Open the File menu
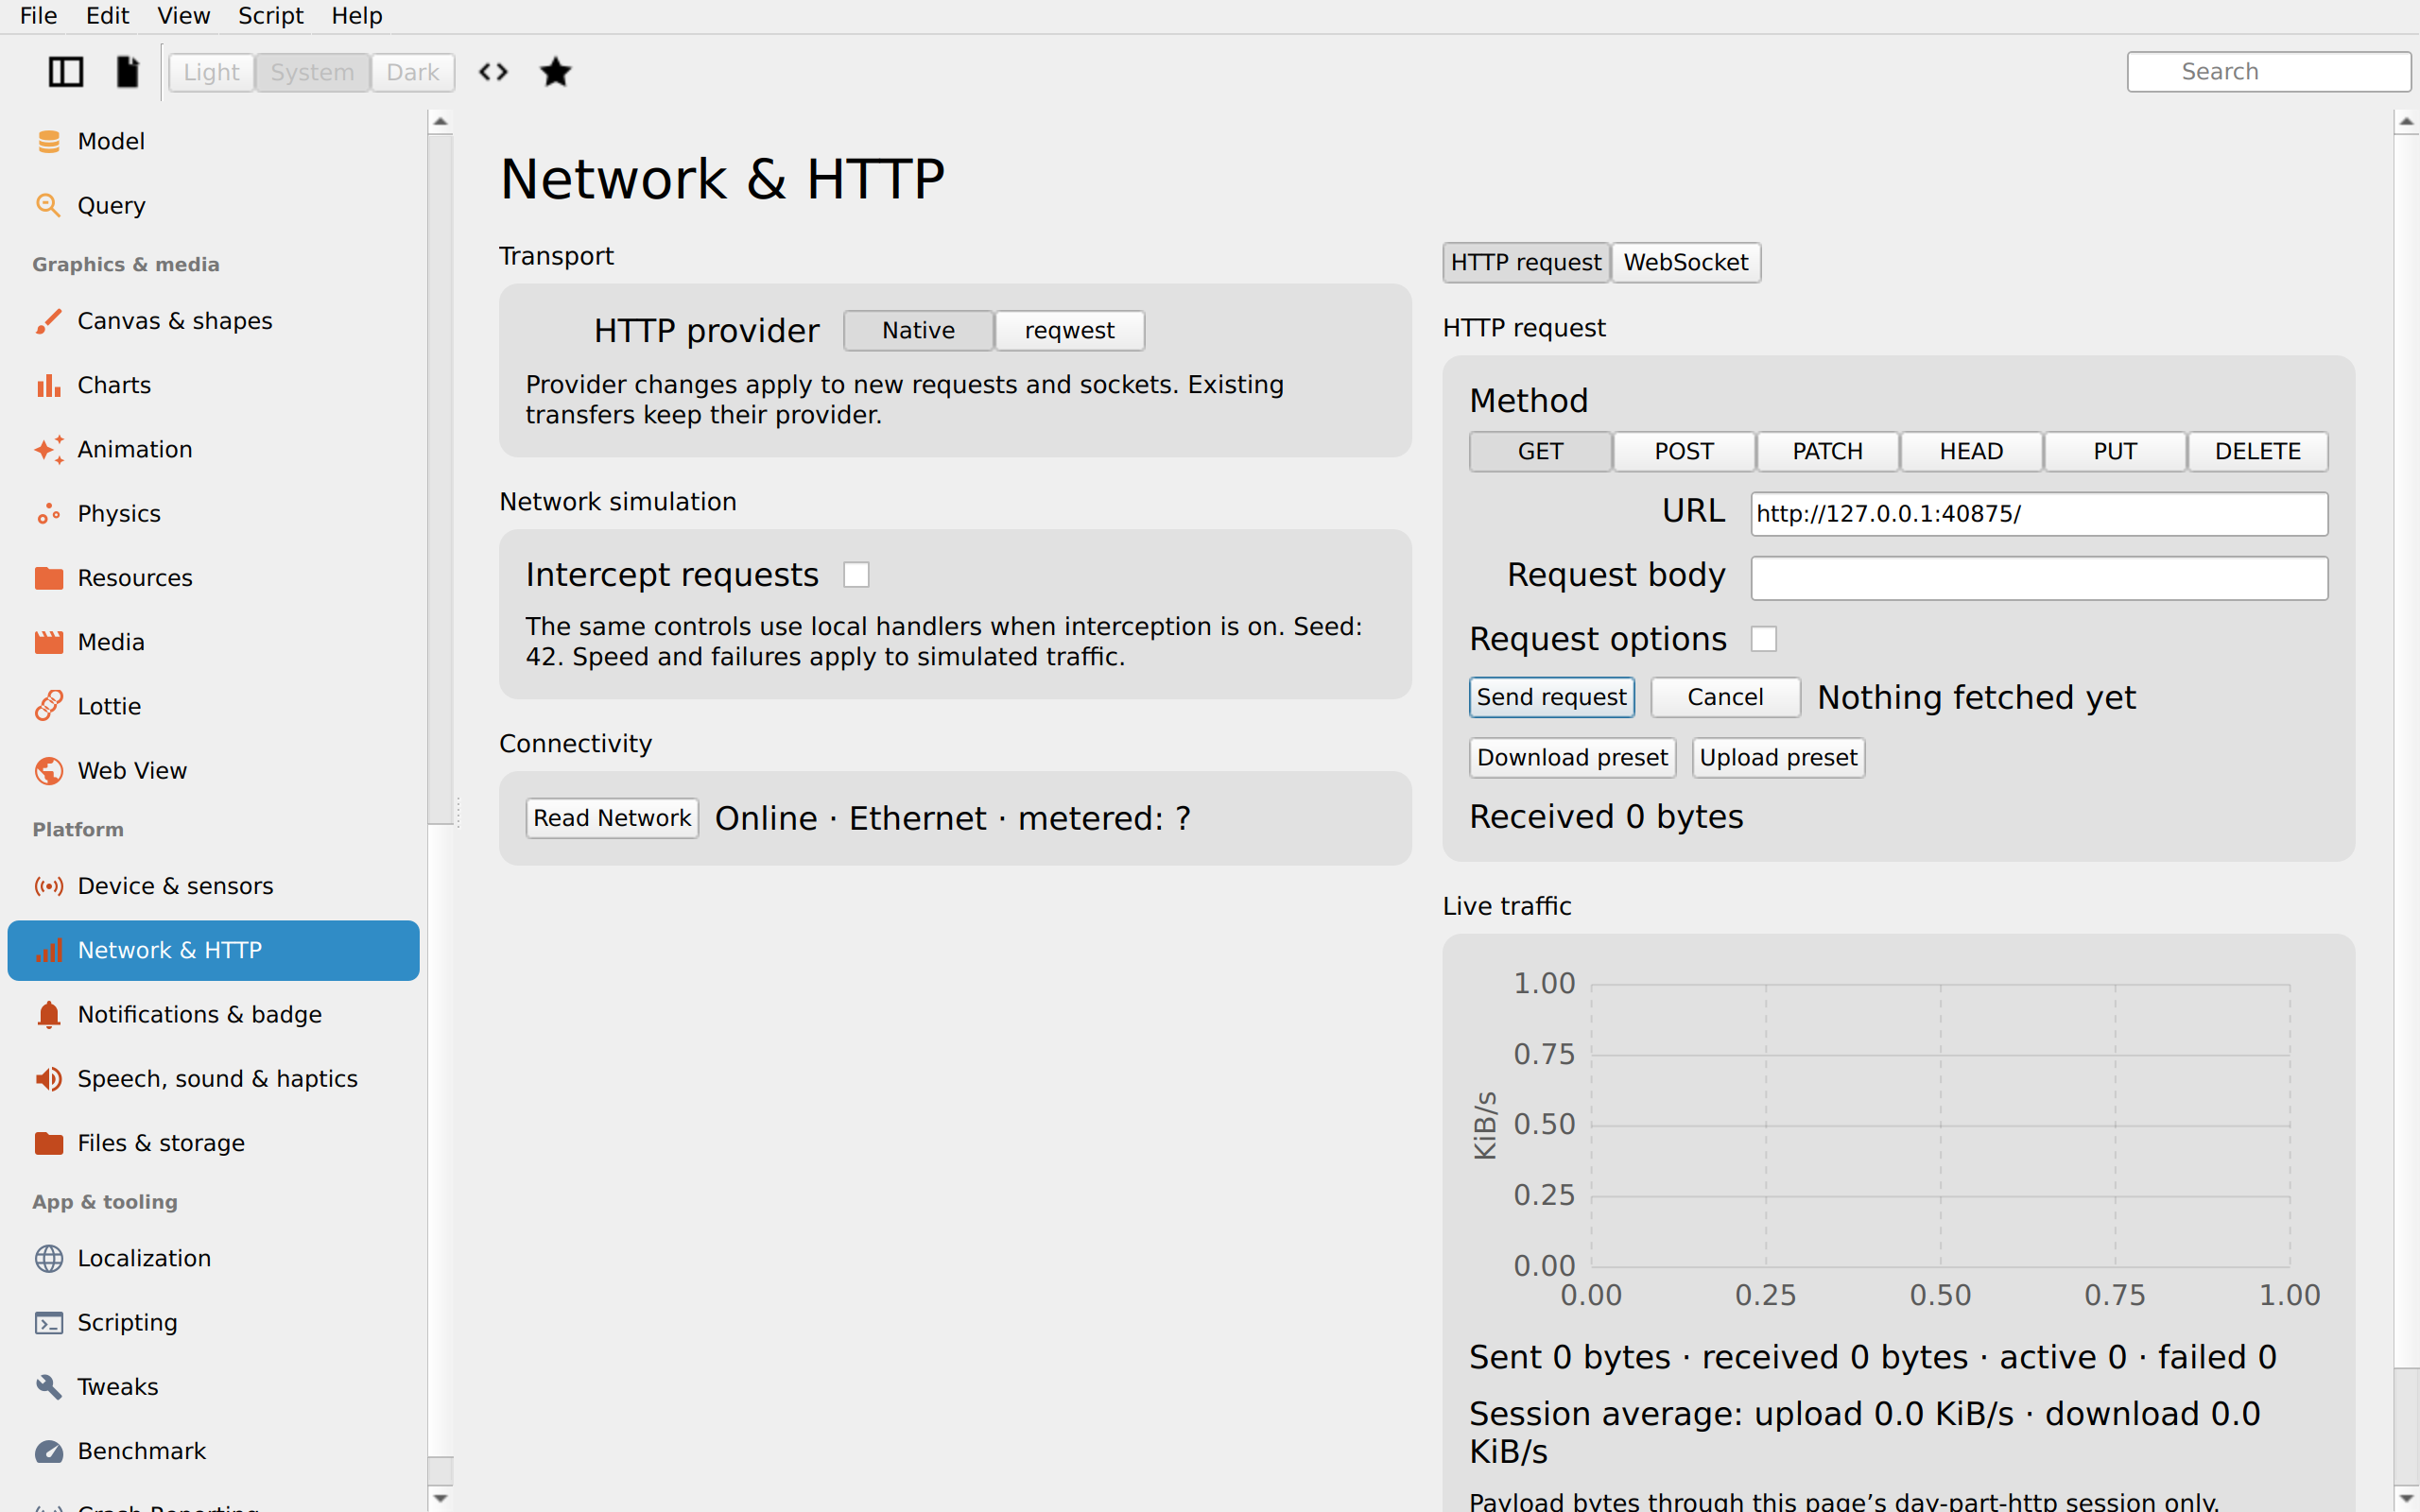Screen dimensions: 2420x1512 pos(39,16)
